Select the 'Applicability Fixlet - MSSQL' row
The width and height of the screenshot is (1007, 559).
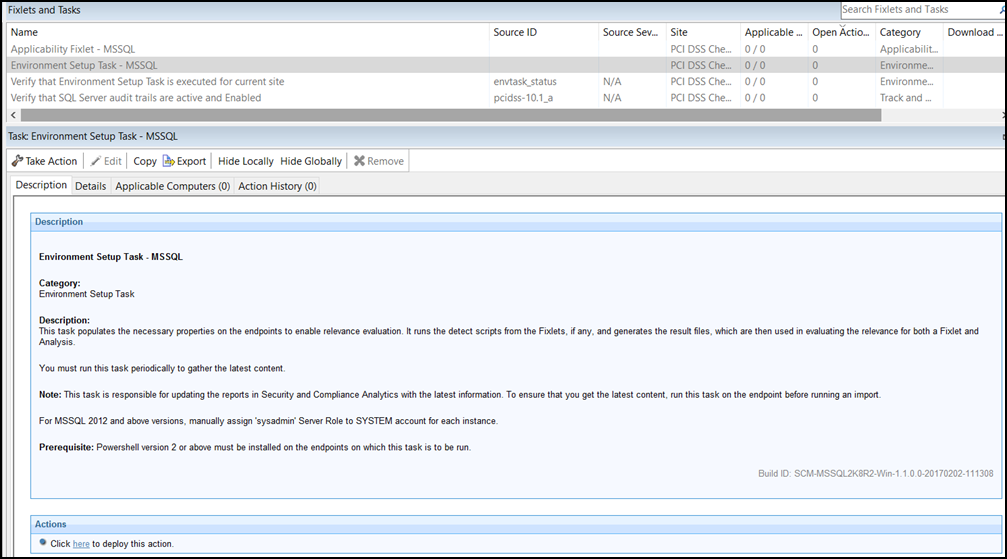[x=505, y=49]
